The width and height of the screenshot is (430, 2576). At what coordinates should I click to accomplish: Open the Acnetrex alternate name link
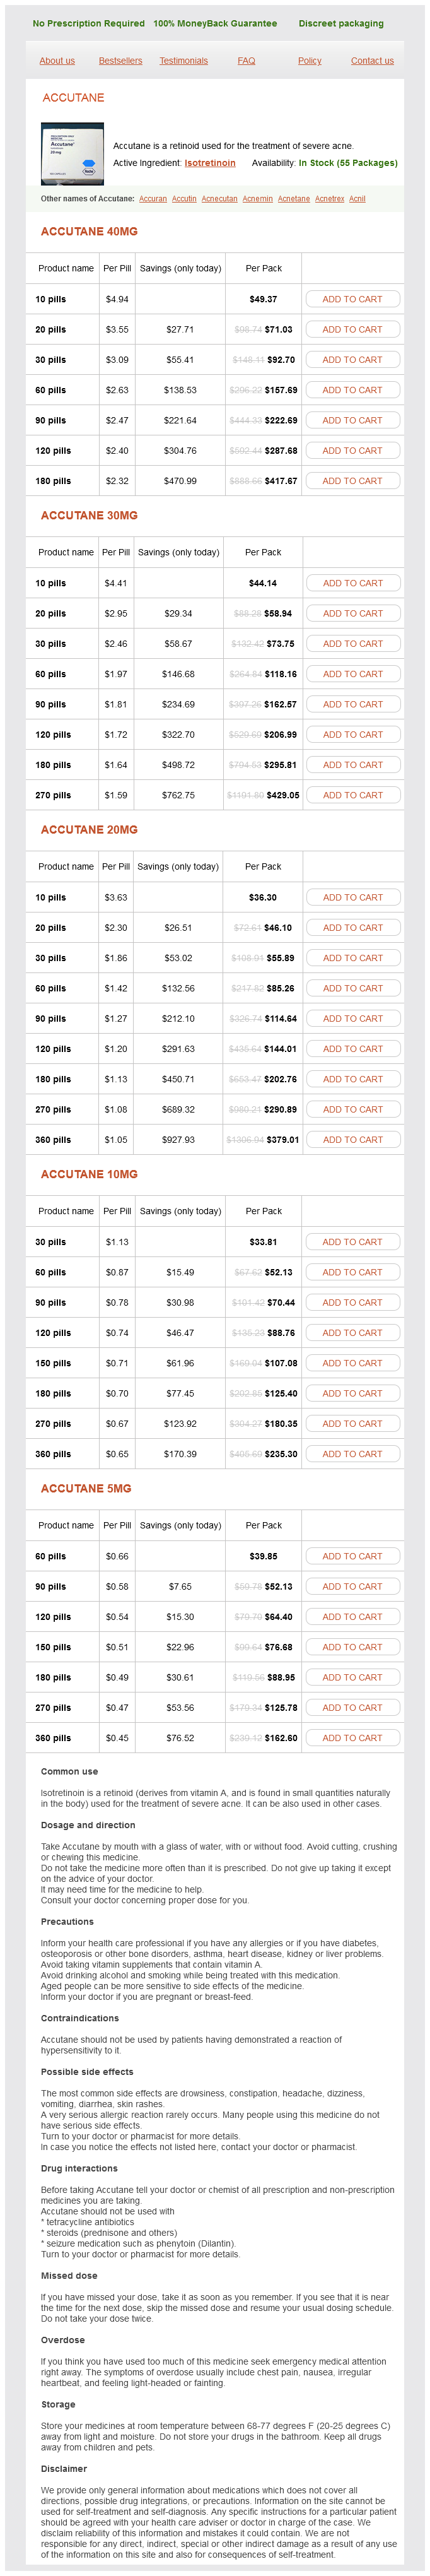330,199
